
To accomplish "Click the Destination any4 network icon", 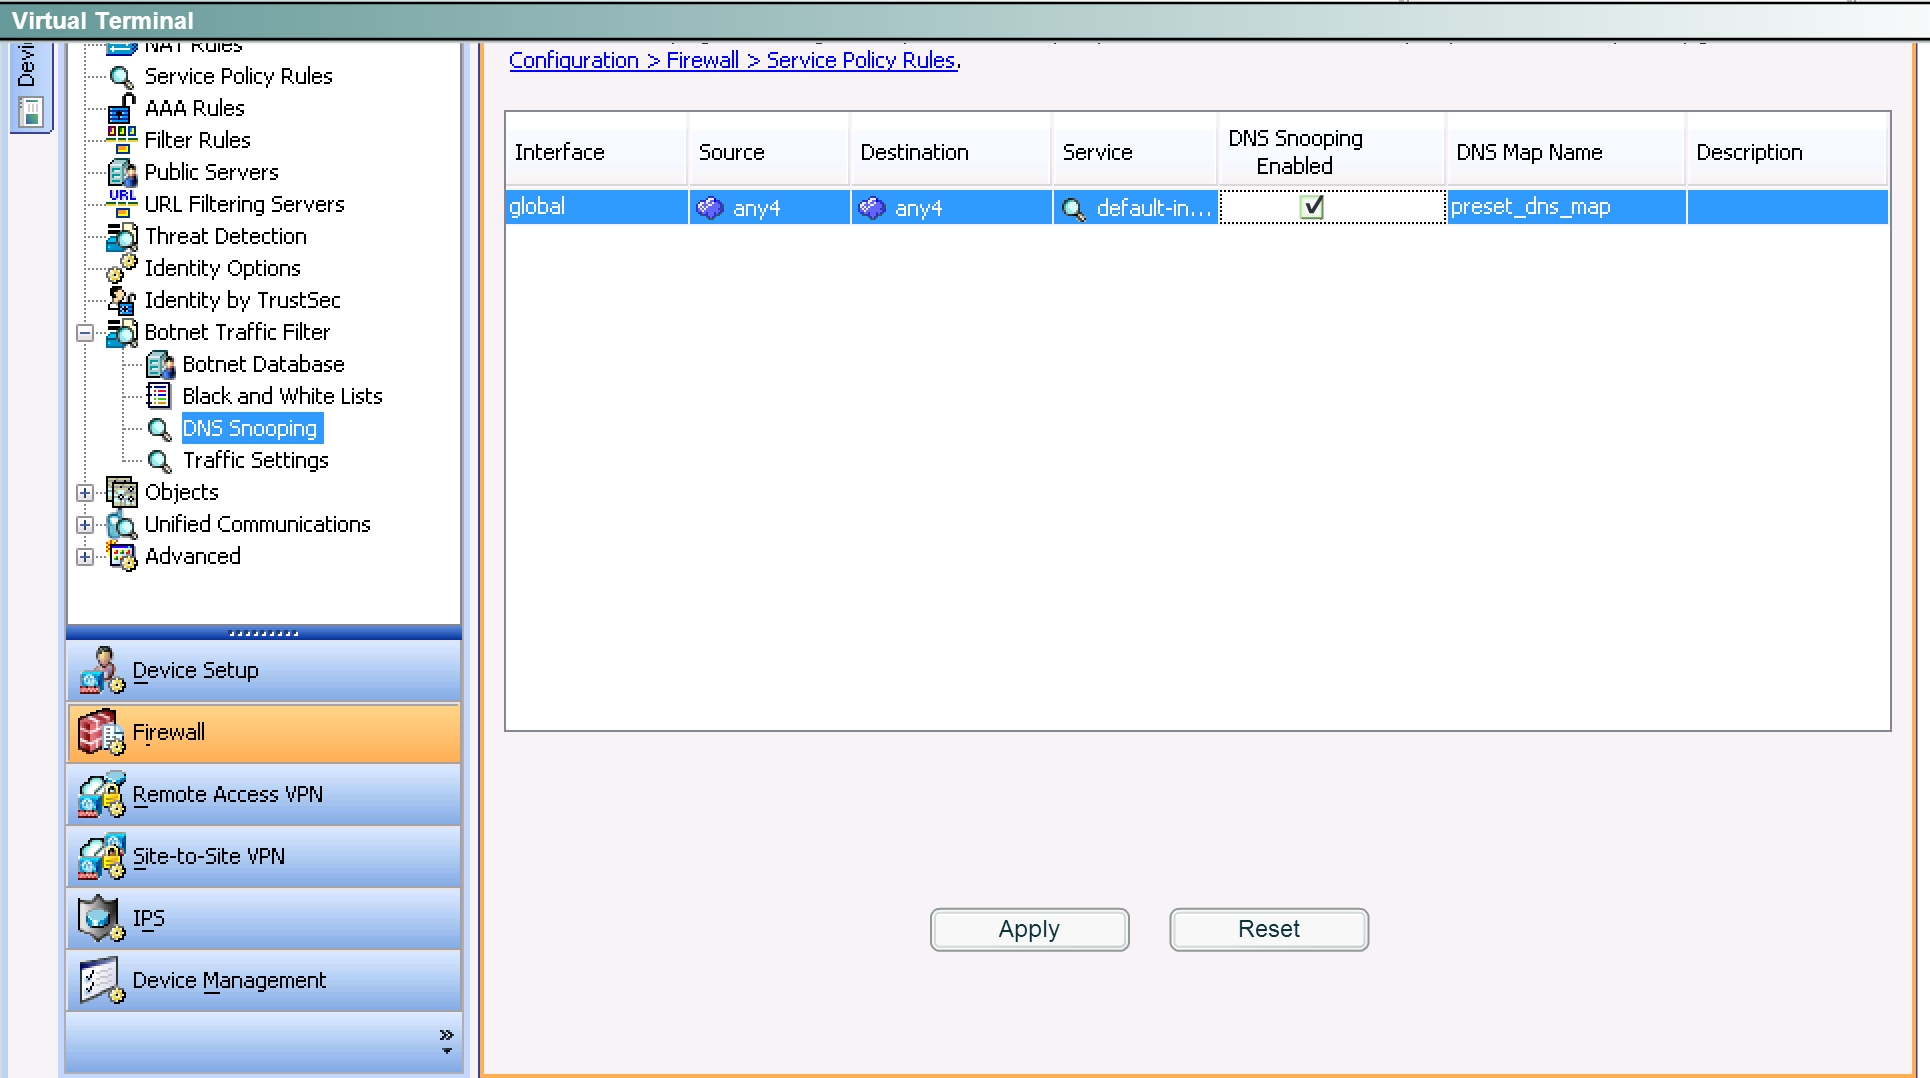I will (872, 208).
